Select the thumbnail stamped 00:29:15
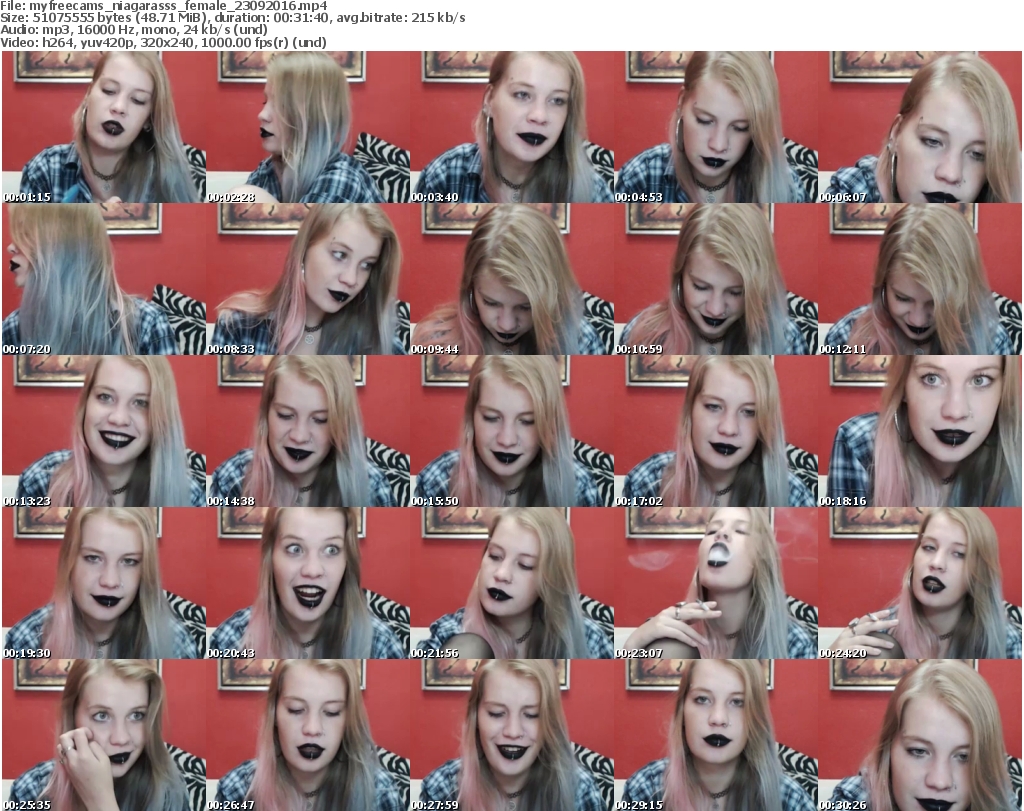 click(716, 735)
